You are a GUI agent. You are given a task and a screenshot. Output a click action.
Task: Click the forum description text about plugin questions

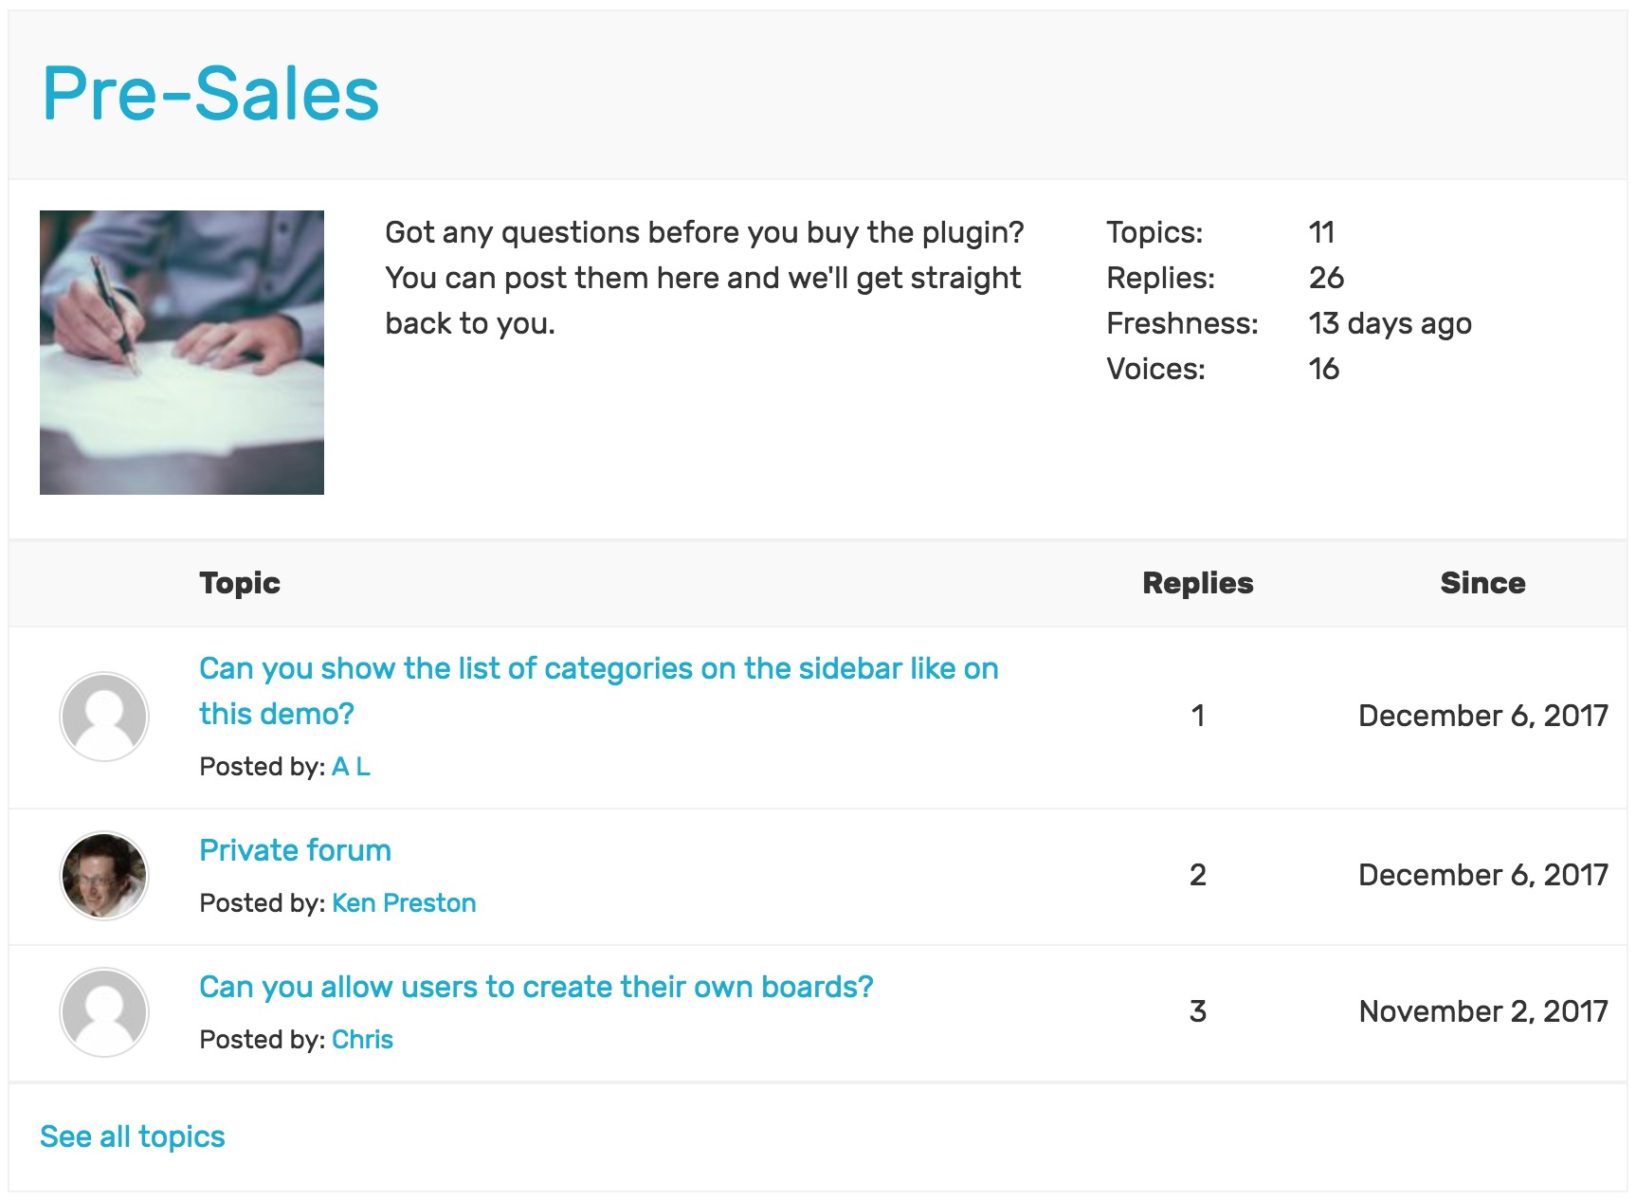tap(704, 278)
